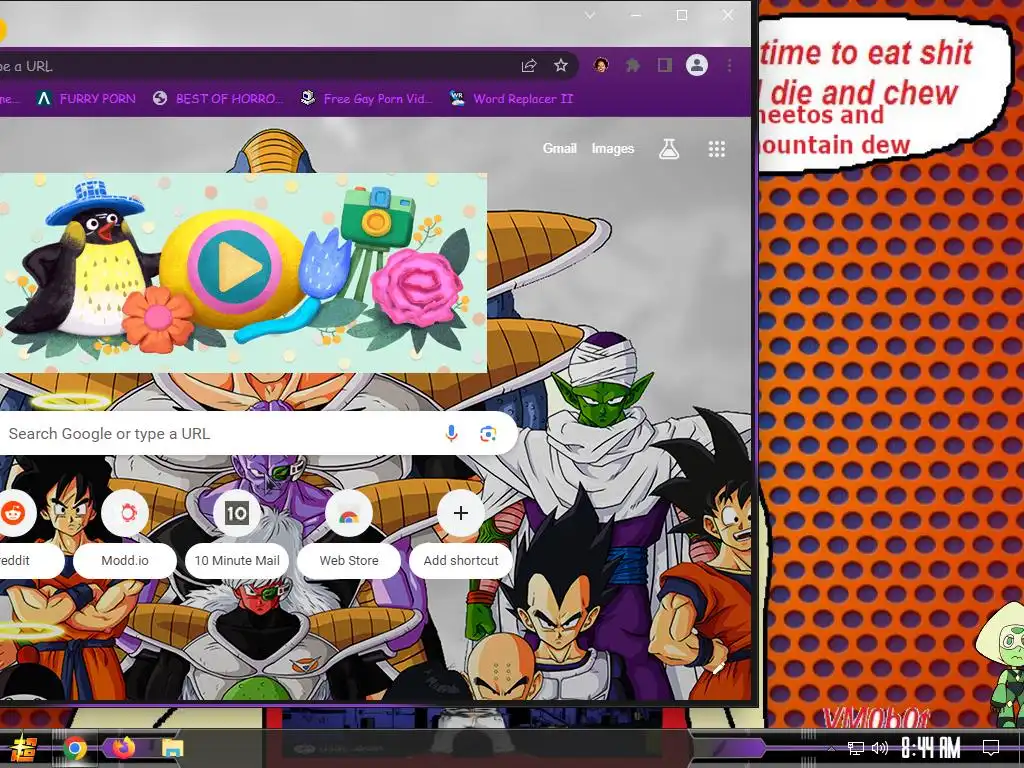Open the Word Replacer II bookmark
Viewport: 1024px width, 768px height.
tap(512, 99)
